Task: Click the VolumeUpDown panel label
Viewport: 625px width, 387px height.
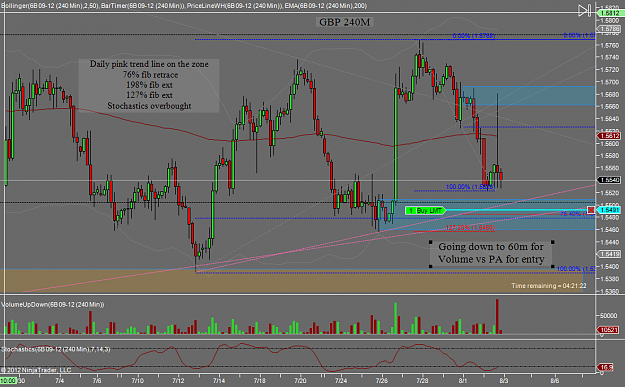Action: tap(53, 304)
